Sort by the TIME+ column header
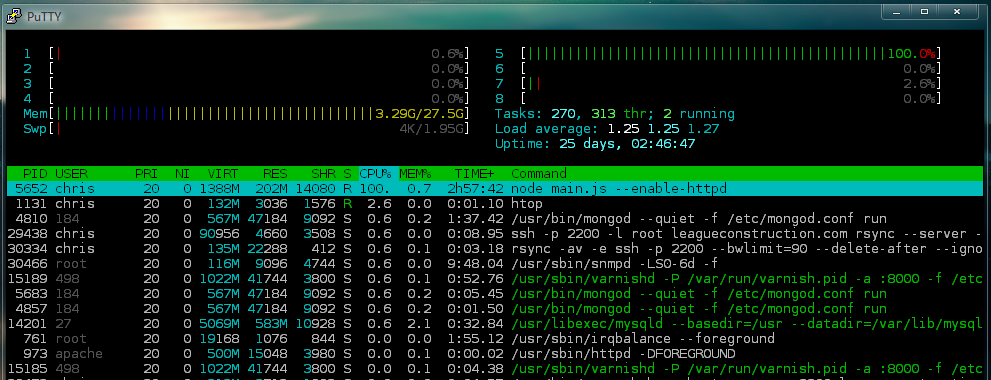Viewport: 991px width, 380px height. (475, 173)
